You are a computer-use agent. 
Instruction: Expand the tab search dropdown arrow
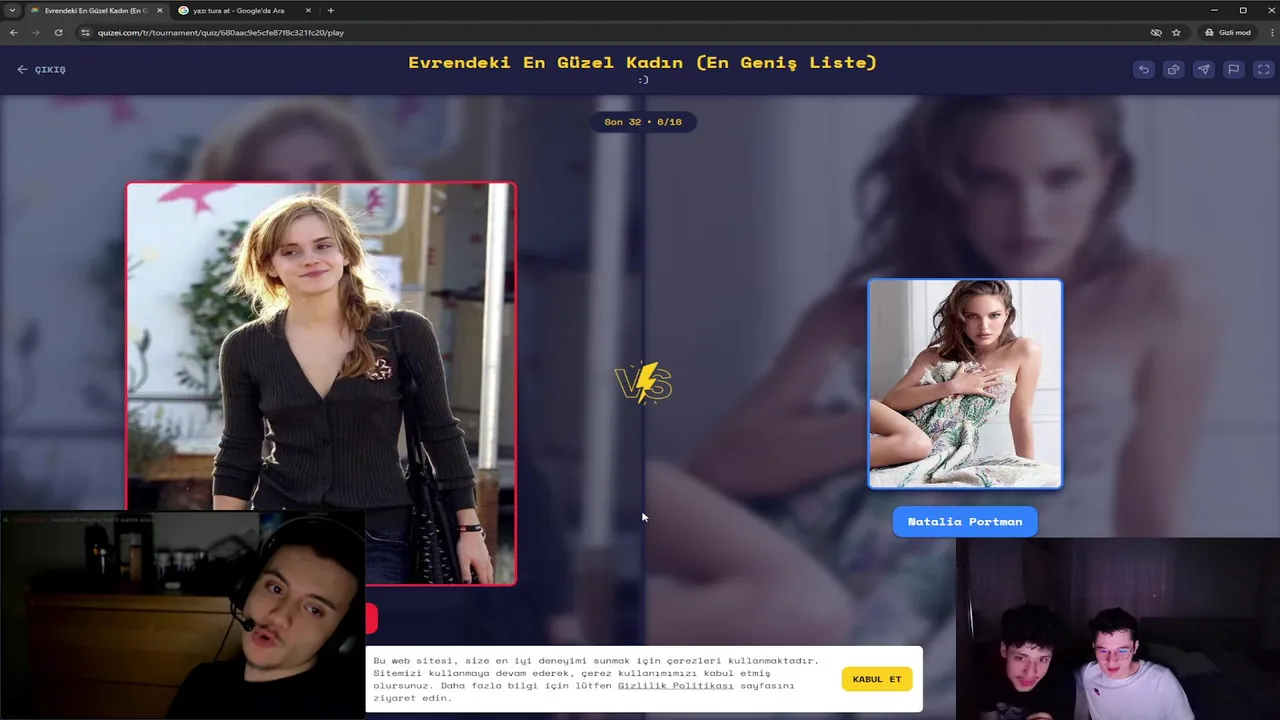pos(11,10)
